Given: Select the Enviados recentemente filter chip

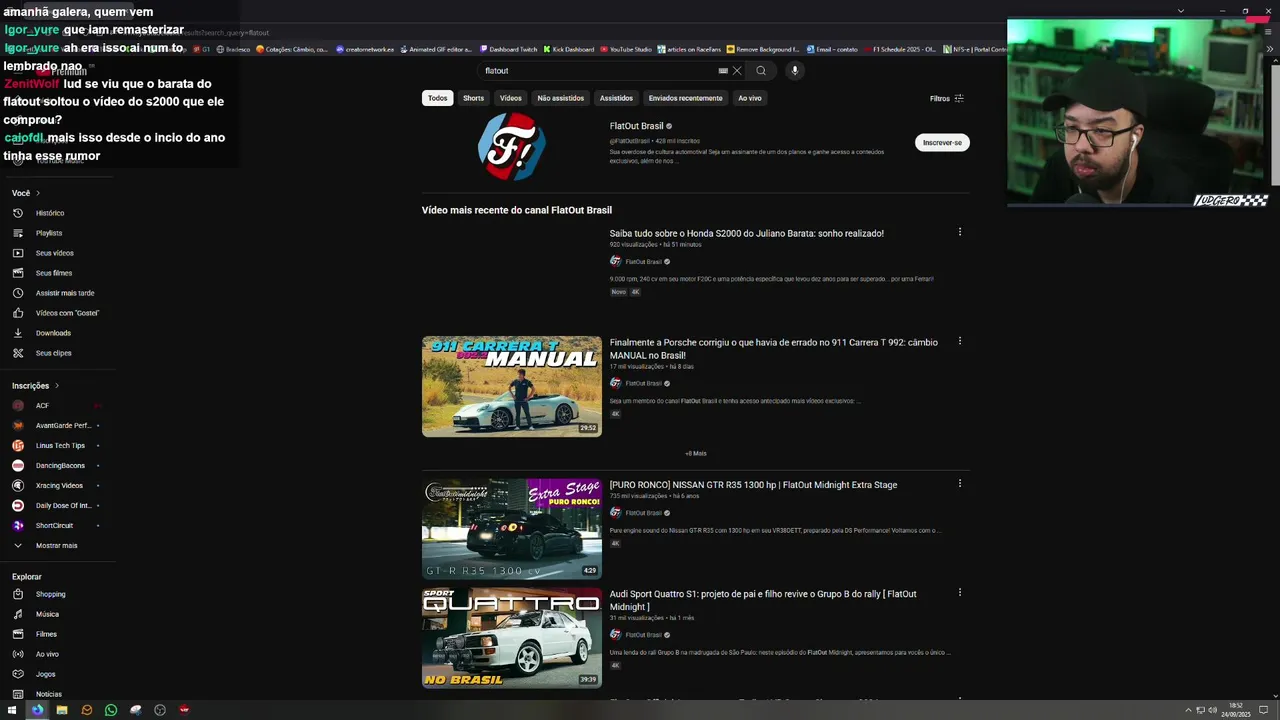Looking at the screenshot, I should [x=685, y=98].
